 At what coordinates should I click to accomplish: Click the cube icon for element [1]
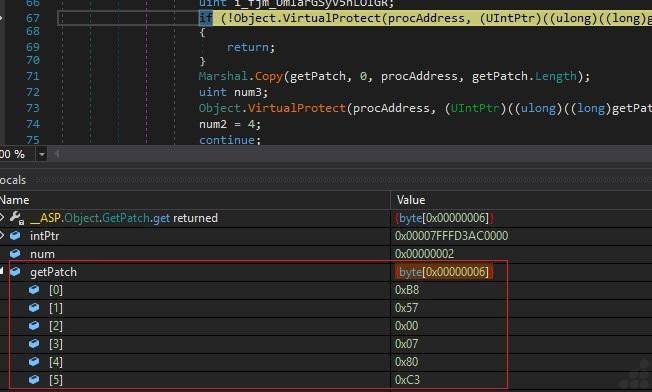[34, 308]
